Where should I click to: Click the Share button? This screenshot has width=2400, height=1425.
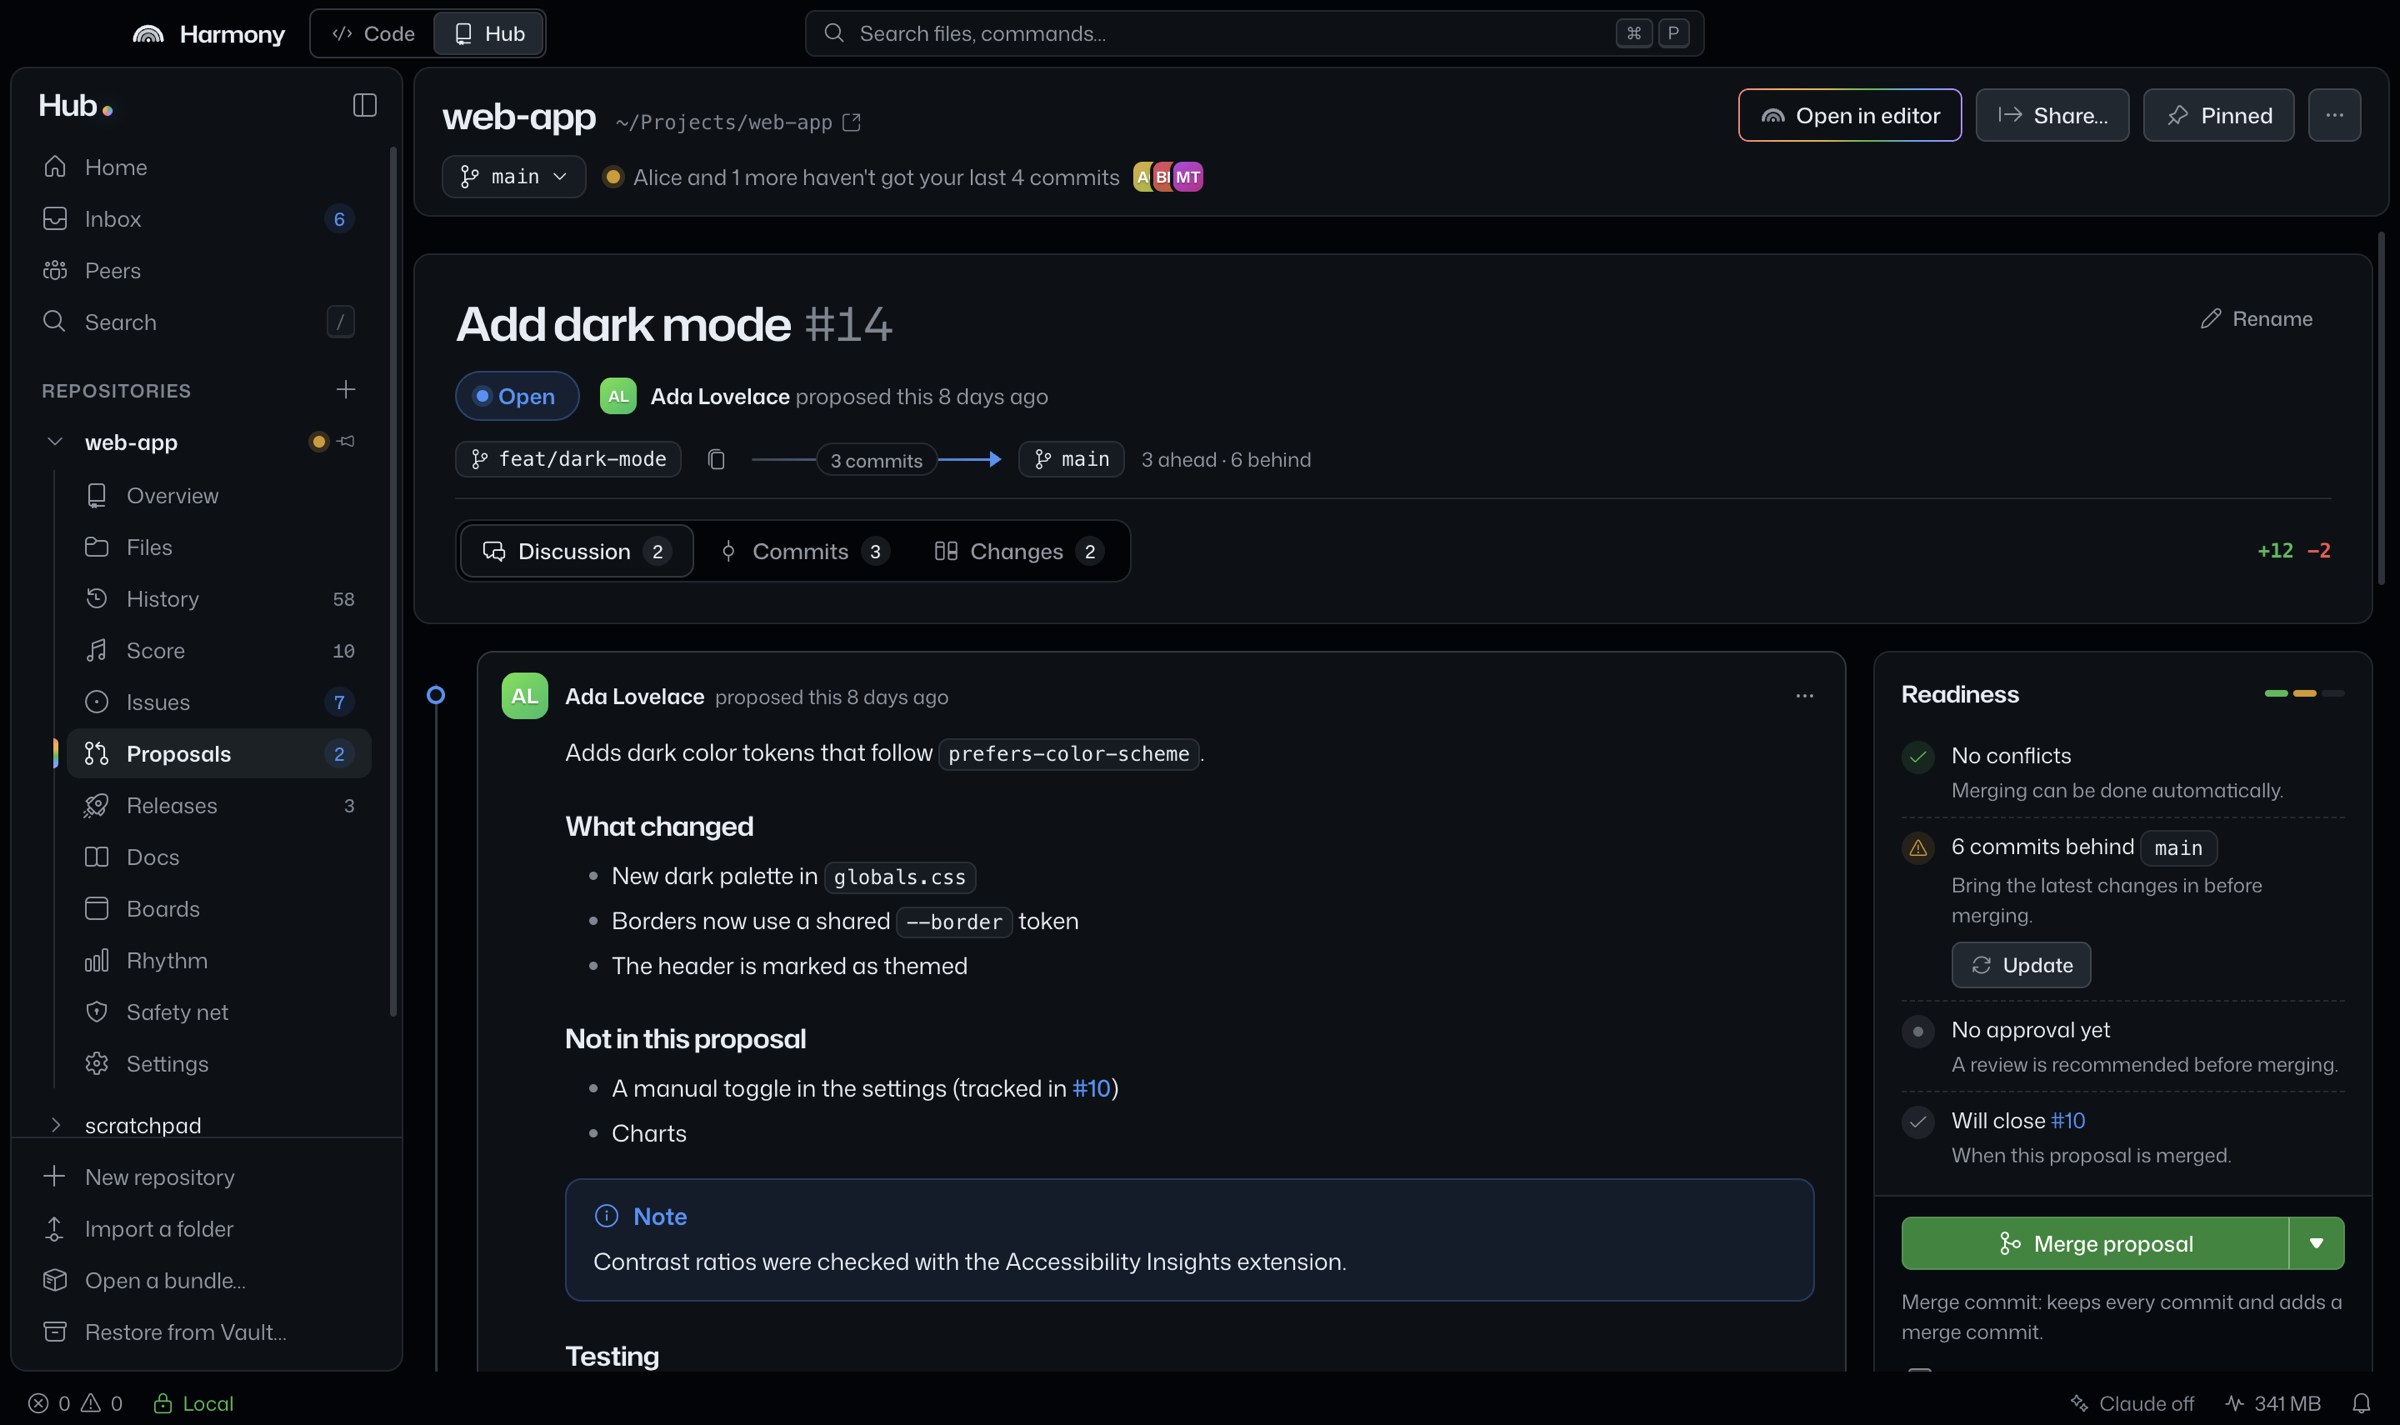pyautogui.click(x=2052, y=115)
